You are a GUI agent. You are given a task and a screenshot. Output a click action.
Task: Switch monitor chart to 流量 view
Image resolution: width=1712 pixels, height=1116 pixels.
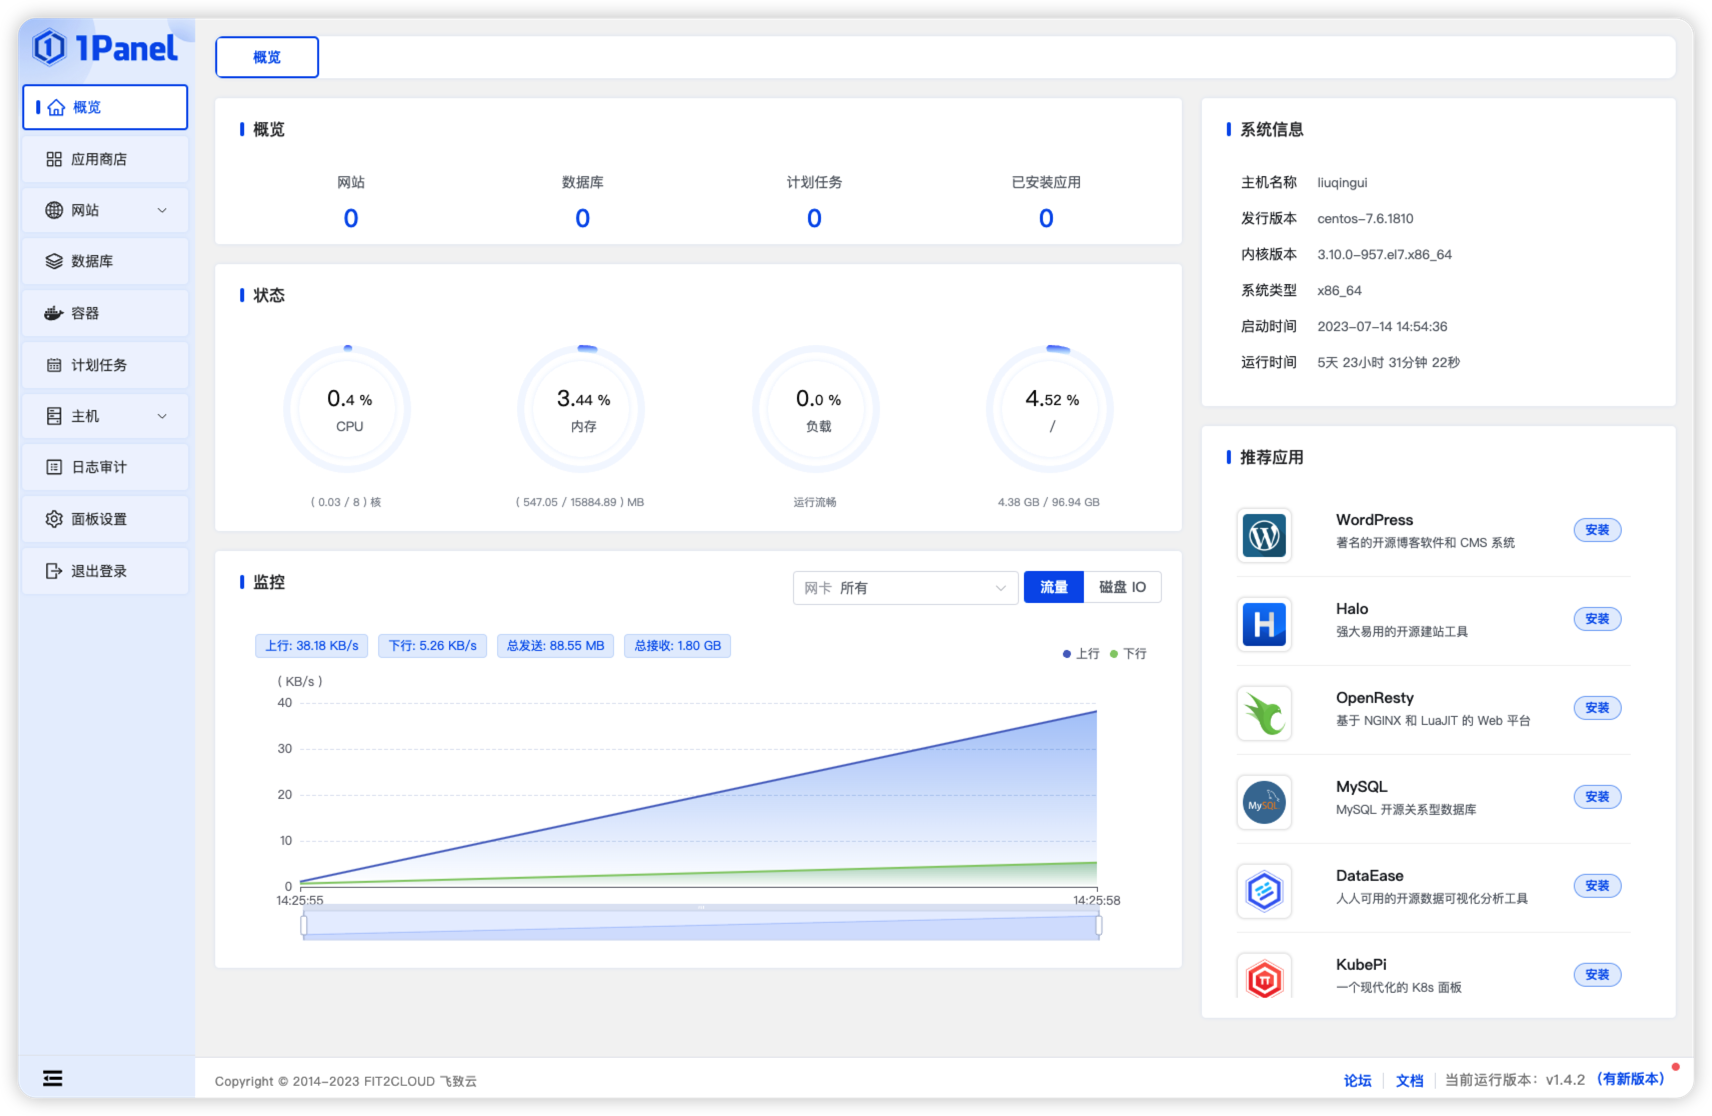point(1053,588)
